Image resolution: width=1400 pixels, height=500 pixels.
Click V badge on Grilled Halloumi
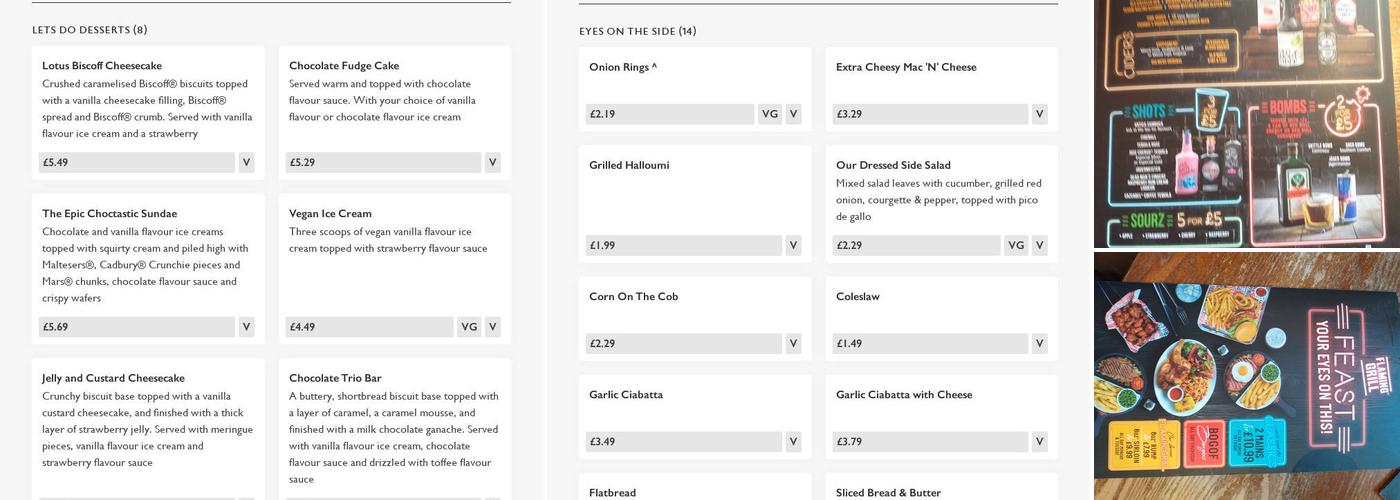[793, 246]
